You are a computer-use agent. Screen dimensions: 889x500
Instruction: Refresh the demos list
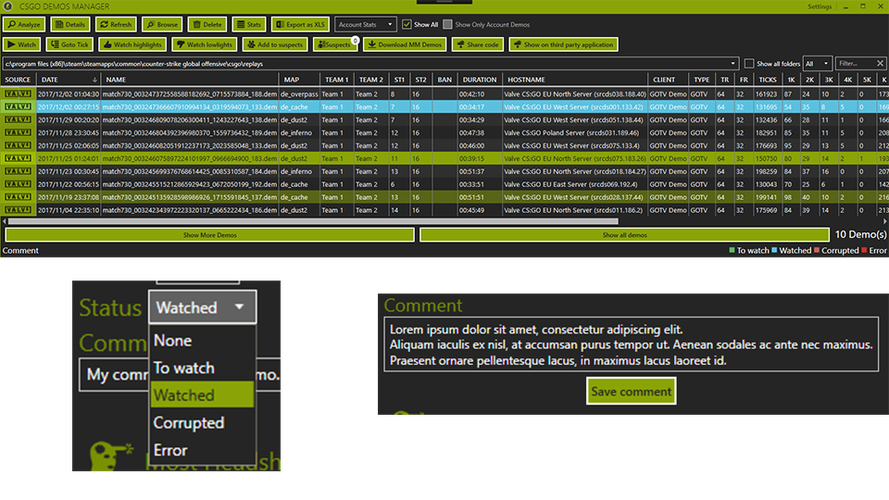[116, 24]
